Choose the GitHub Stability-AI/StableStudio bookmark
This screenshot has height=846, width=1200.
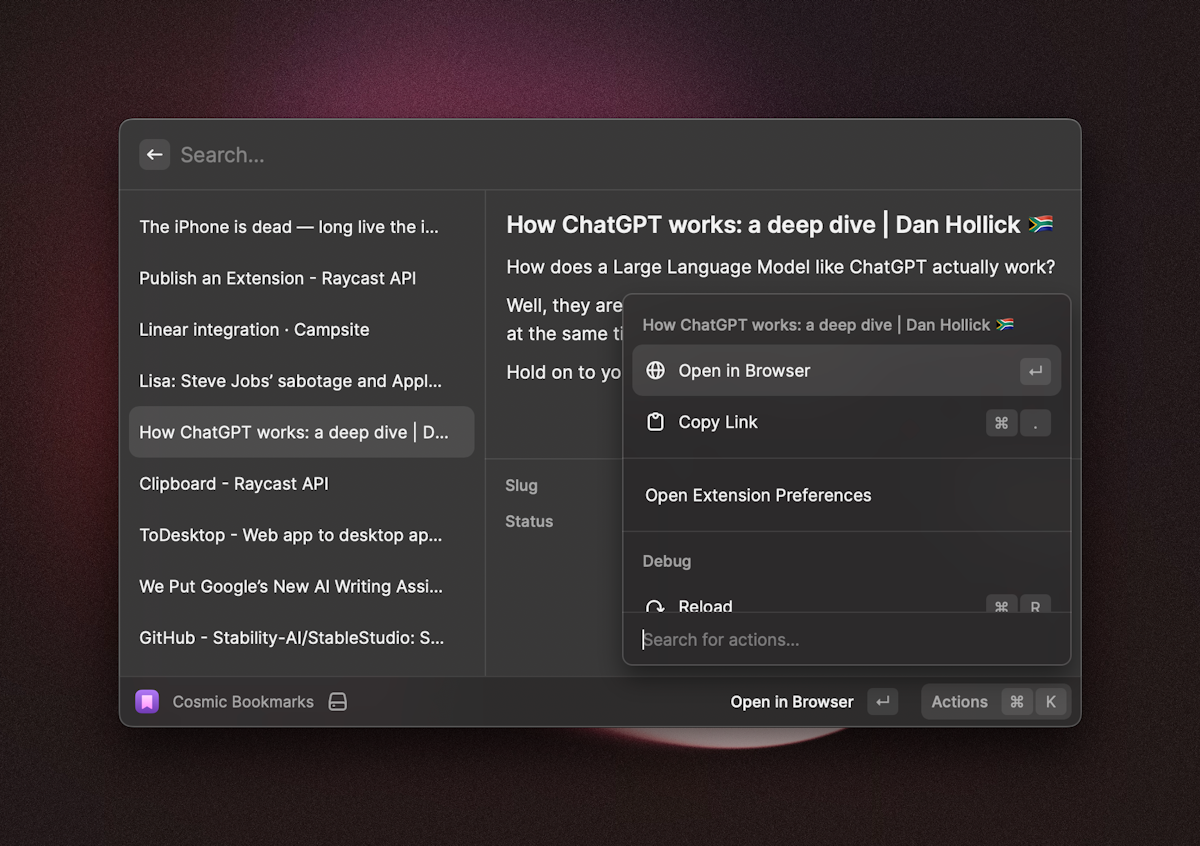(x=291, y=638)
